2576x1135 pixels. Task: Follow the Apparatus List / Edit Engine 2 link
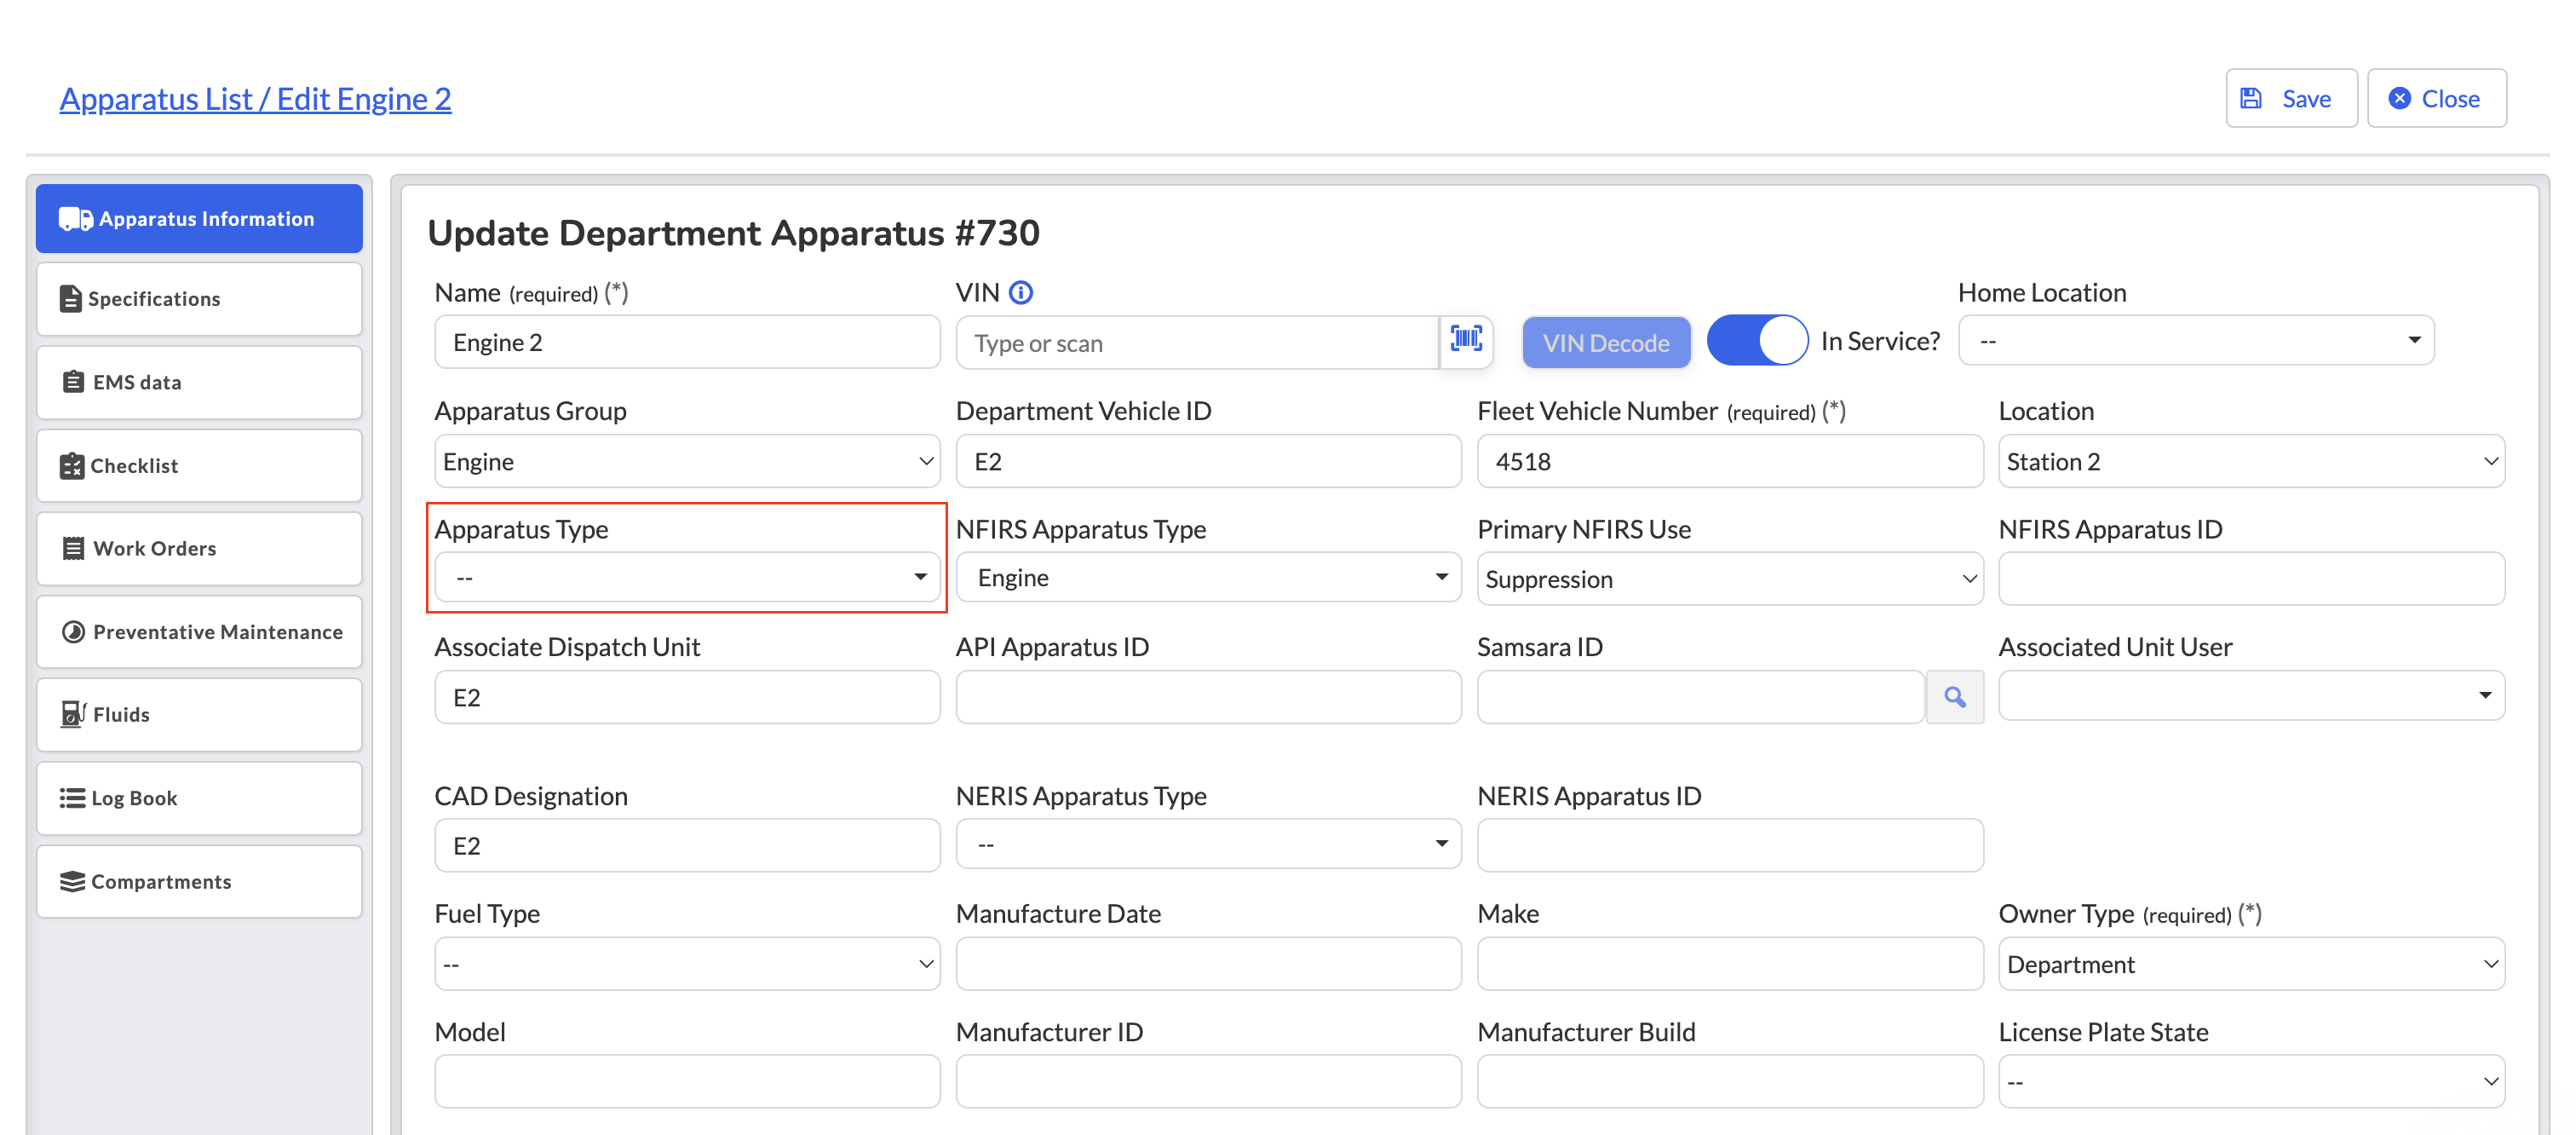[255, 99]
